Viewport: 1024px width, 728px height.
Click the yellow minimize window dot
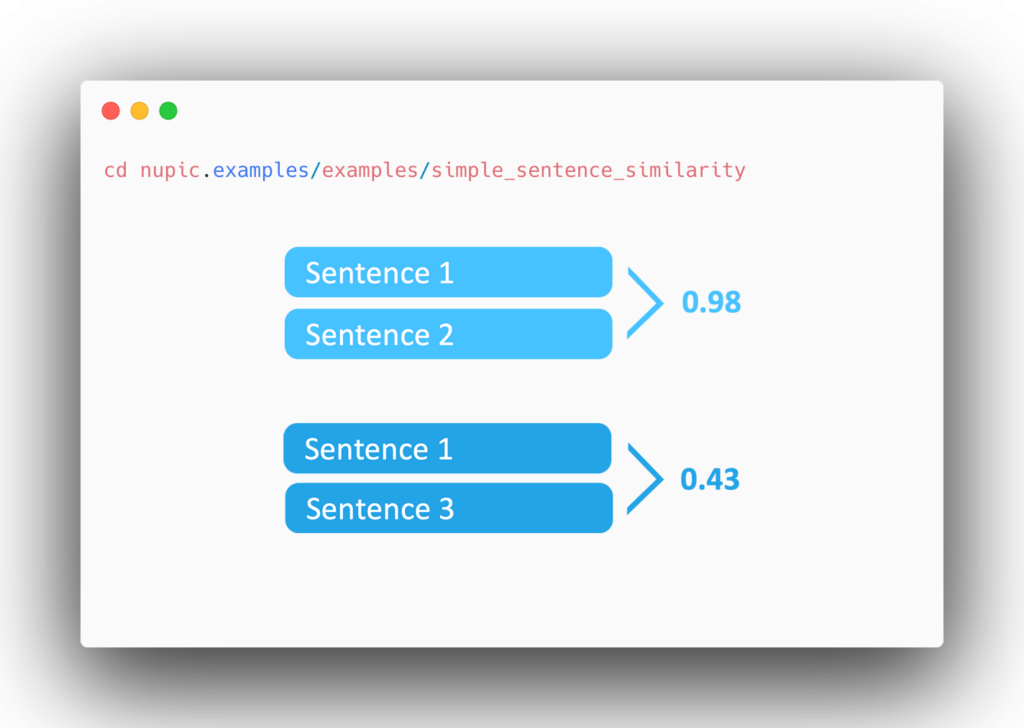[140, 111]
